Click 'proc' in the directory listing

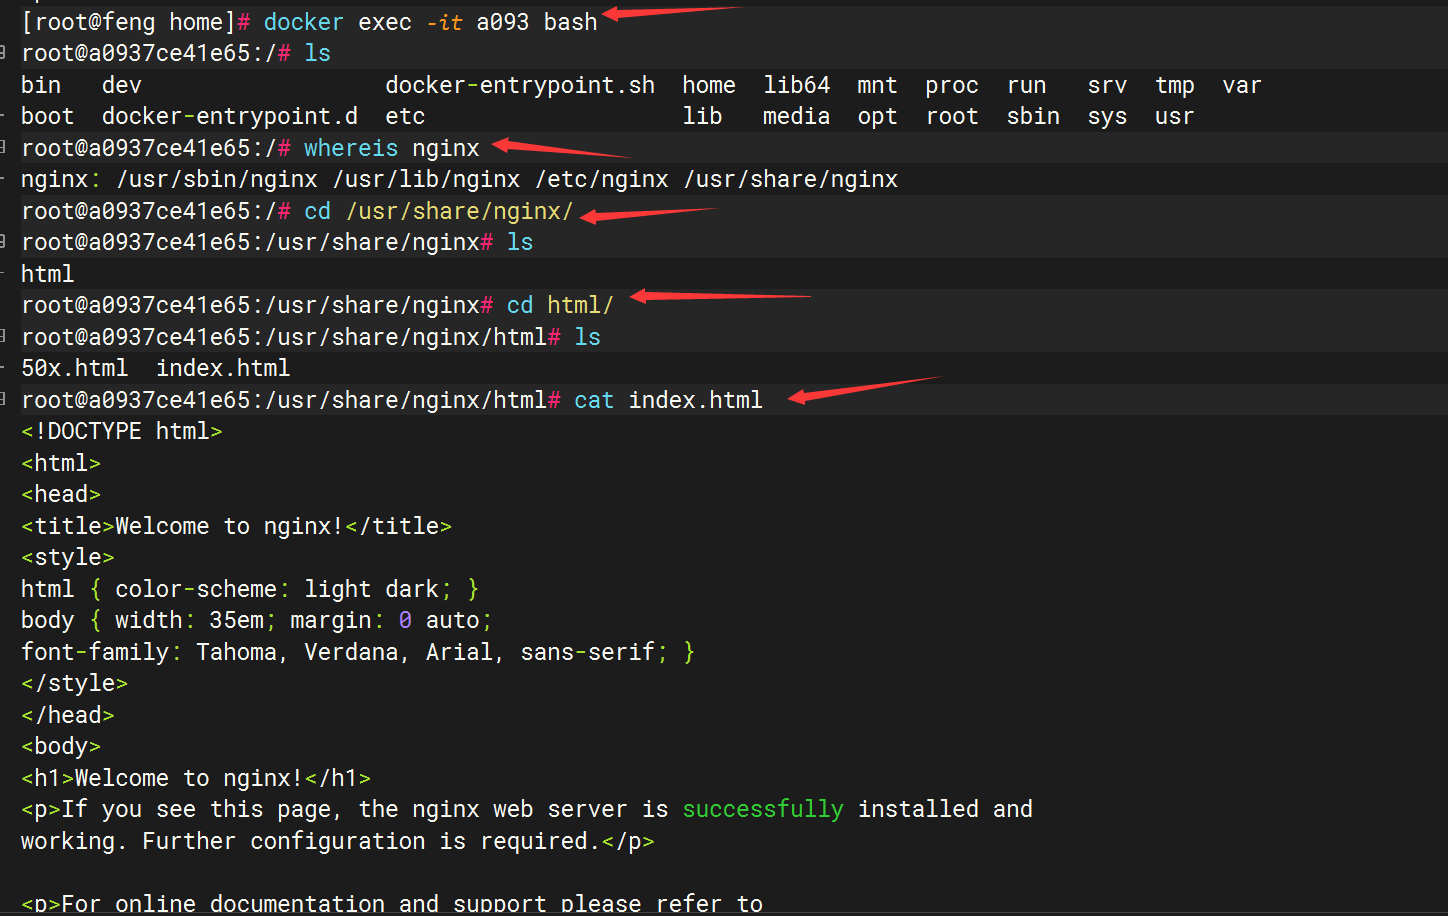coord(952,85)
